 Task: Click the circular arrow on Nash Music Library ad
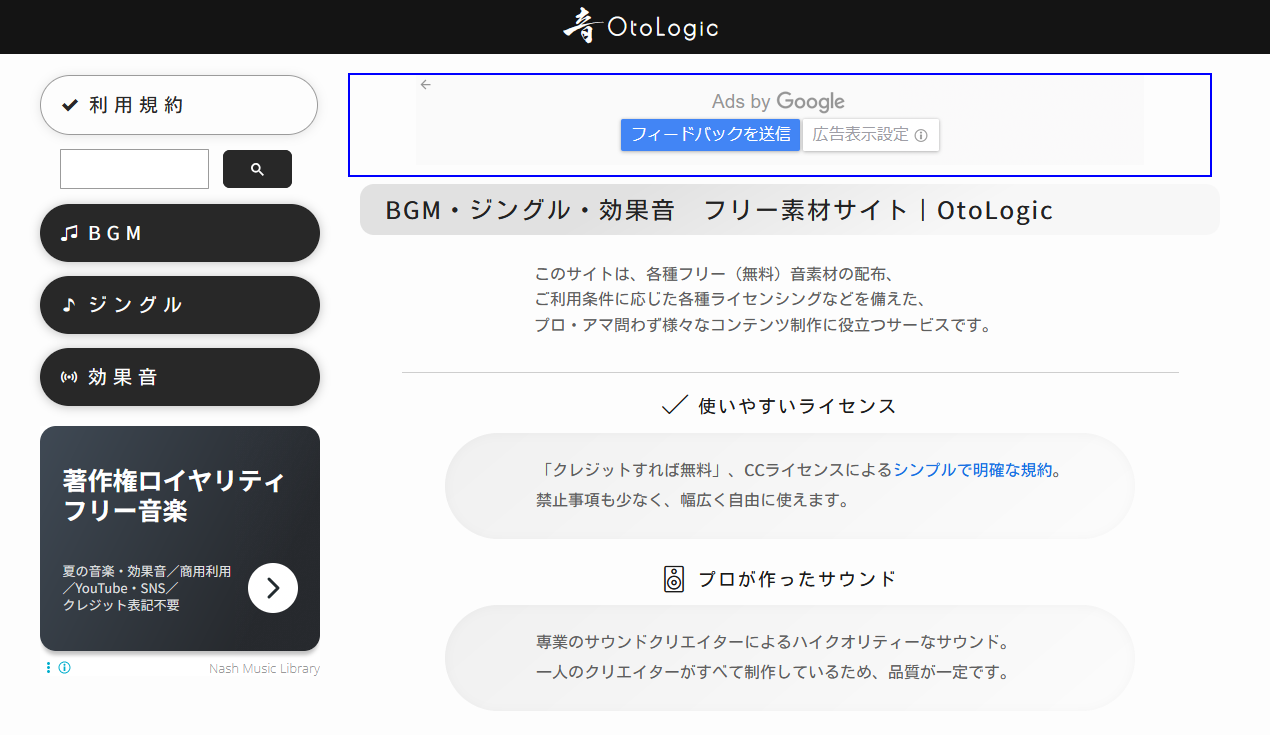coord(272,588)
